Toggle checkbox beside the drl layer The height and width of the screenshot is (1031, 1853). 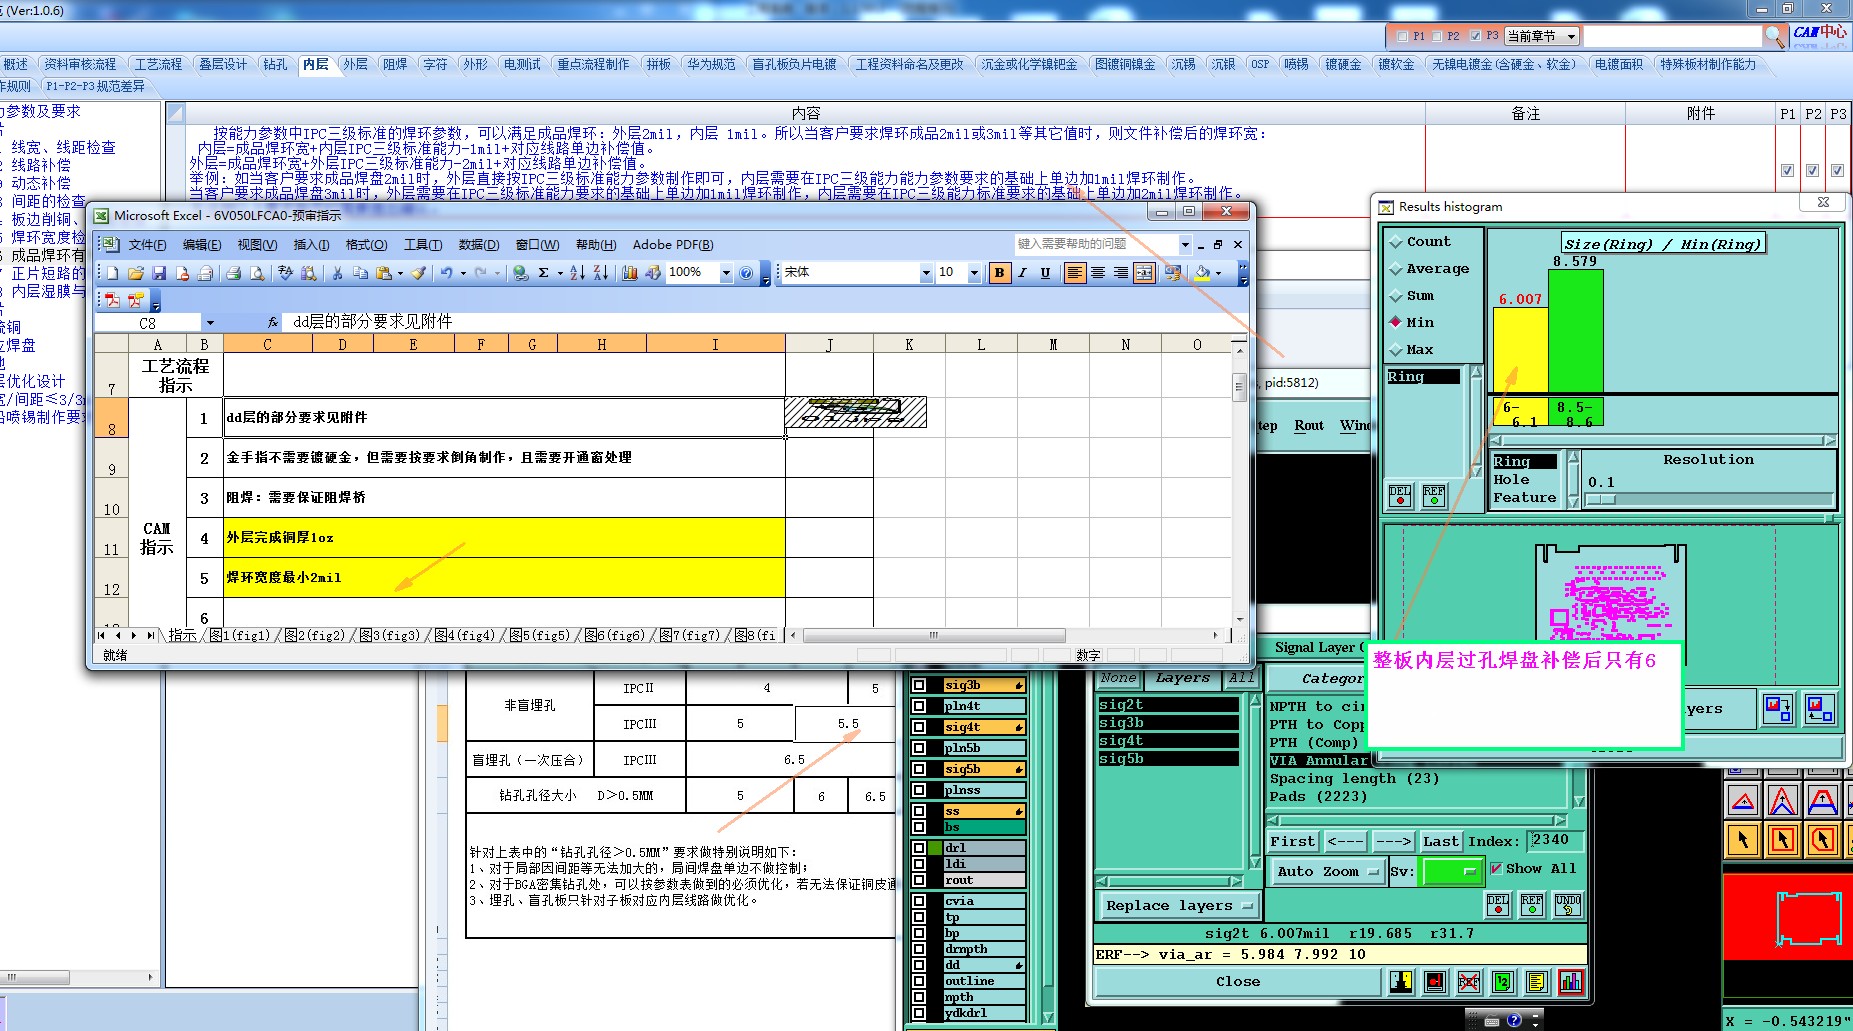[x=919, y=848]
